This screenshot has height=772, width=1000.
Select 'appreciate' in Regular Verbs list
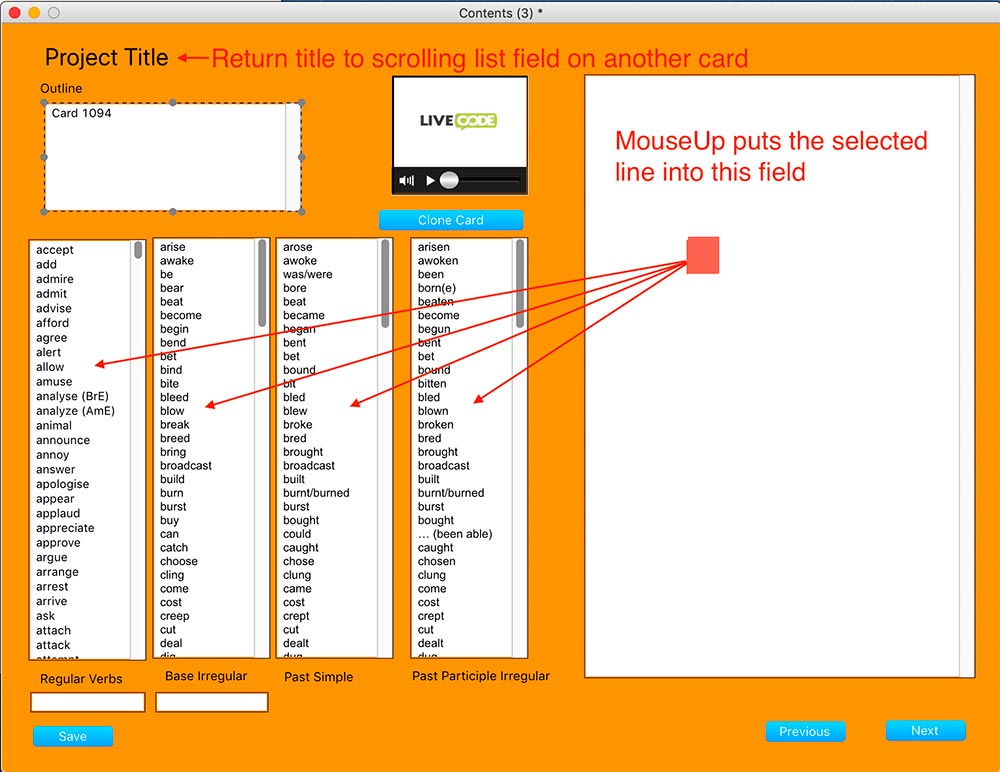[x=65, y=528]
